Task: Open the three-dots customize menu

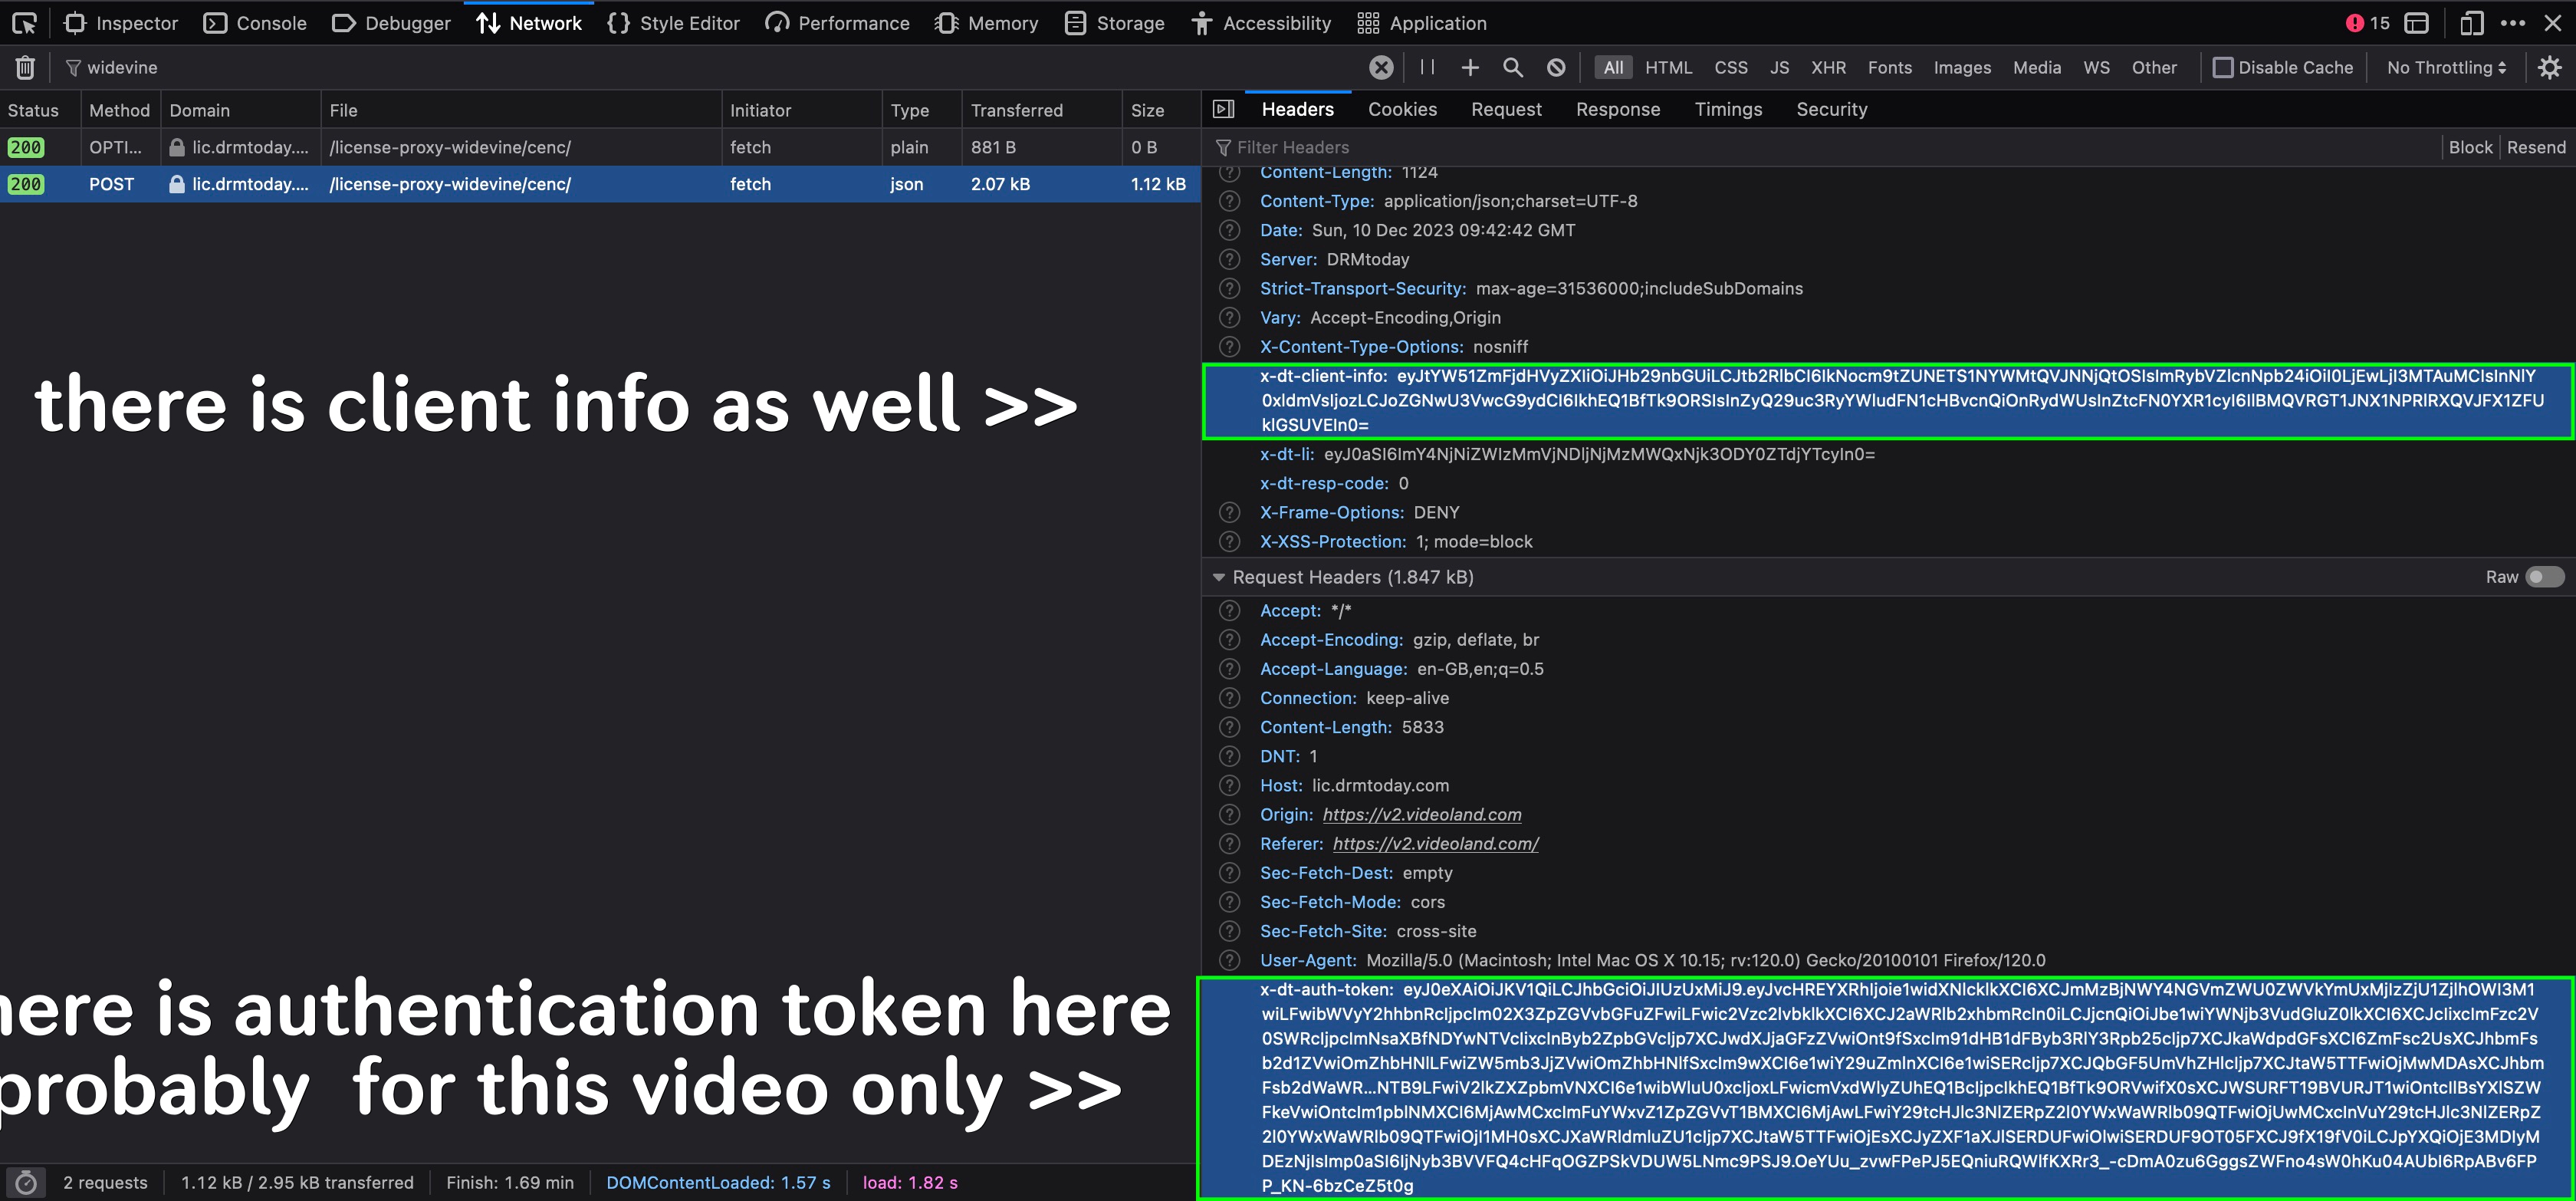Action: (x=2512, y=23)
